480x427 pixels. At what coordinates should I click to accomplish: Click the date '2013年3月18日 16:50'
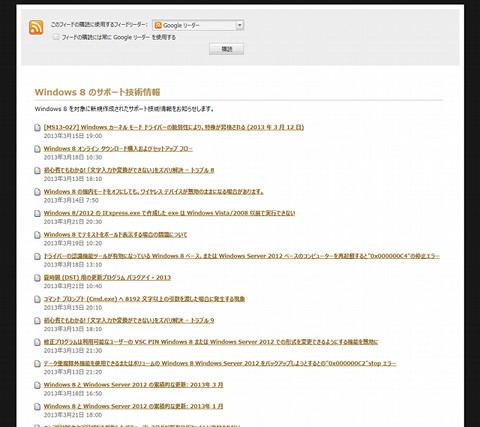coord(73,394)
